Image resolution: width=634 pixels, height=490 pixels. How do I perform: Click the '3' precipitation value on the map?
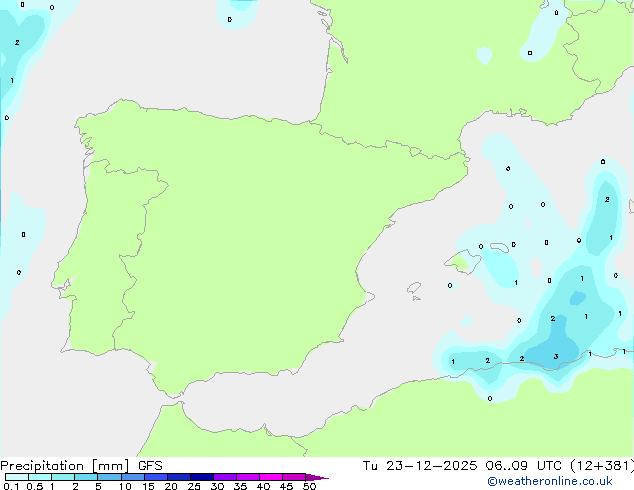[556, 357]
